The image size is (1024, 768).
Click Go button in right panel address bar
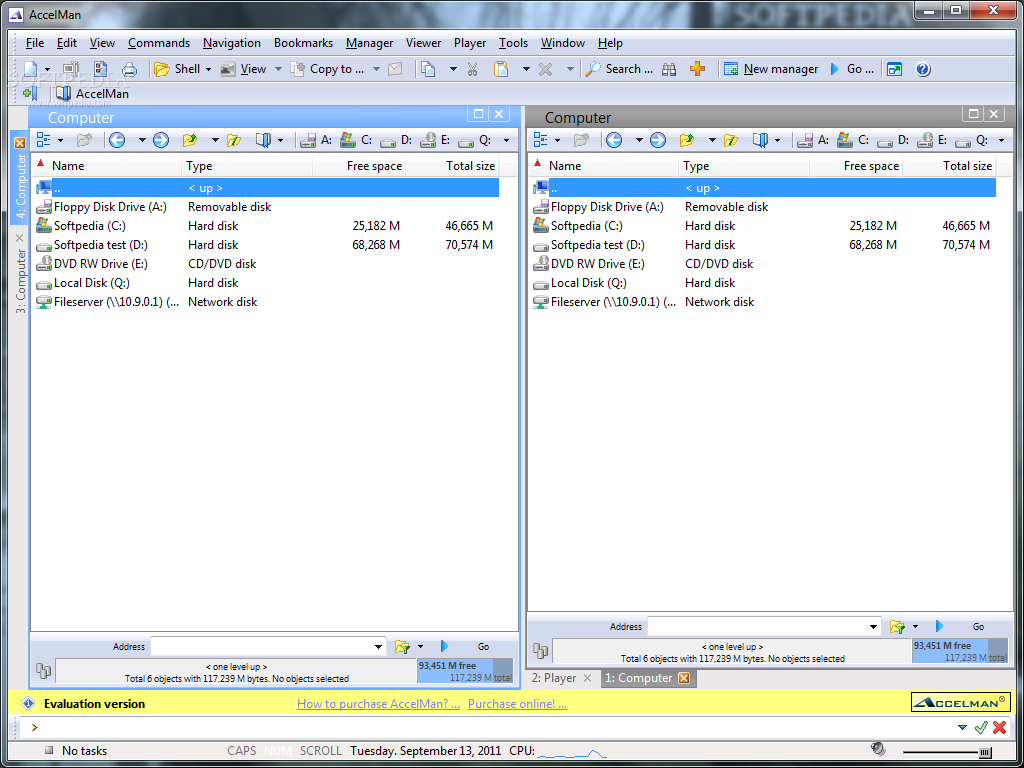[x=959, y=626]
